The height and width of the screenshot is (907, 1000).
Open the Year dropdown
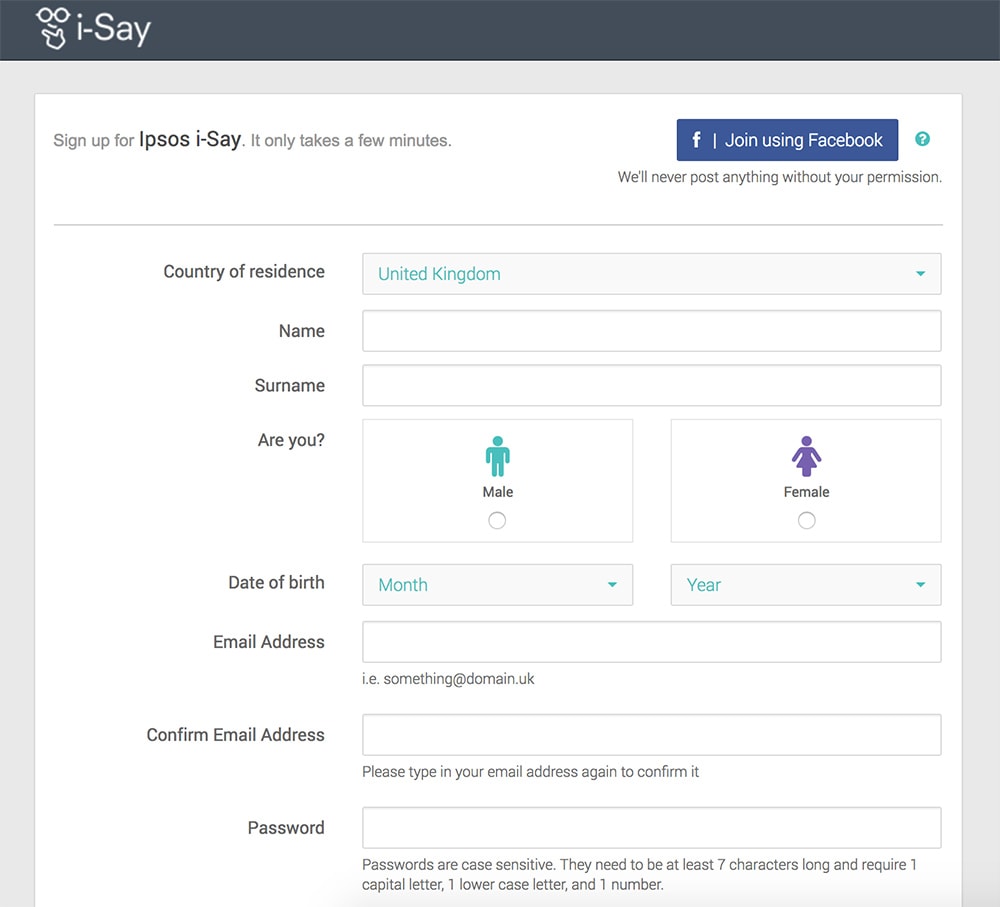(x=806, y=585)
